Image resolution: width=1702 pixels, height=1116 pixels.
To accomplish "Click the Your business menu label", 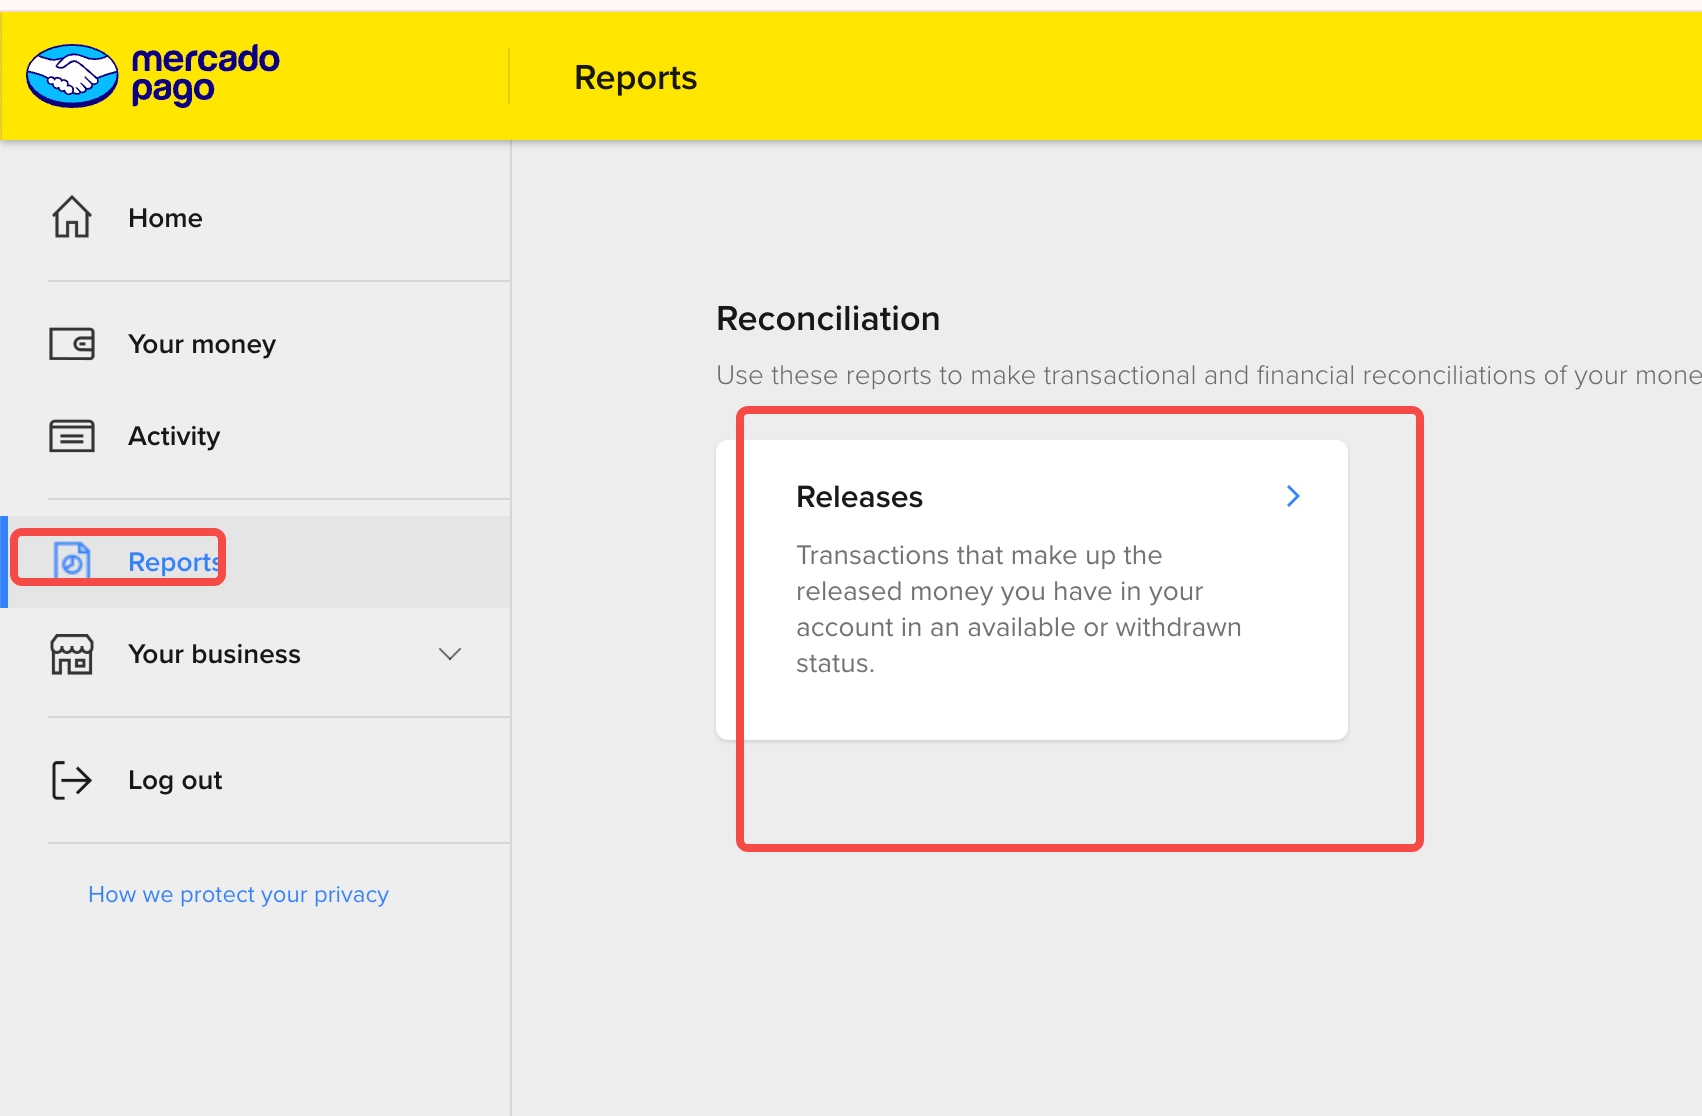I will click(x=214, y=654).
